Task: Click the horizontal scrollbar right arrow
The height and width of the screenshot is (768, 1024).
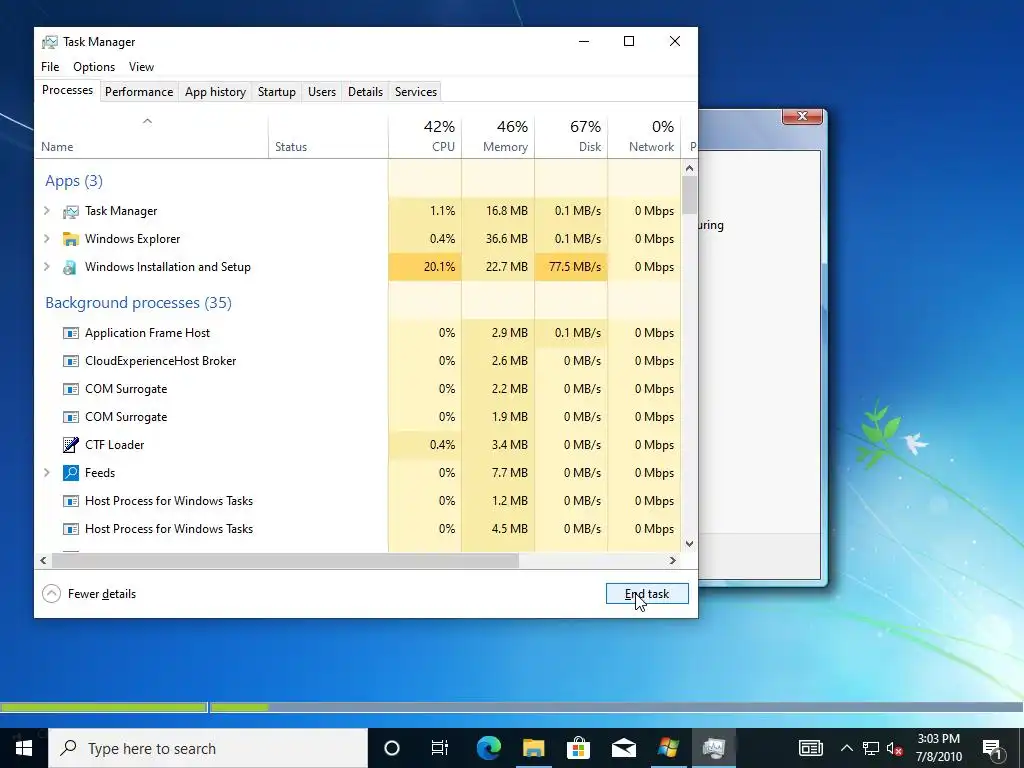Action: [673, 560]
